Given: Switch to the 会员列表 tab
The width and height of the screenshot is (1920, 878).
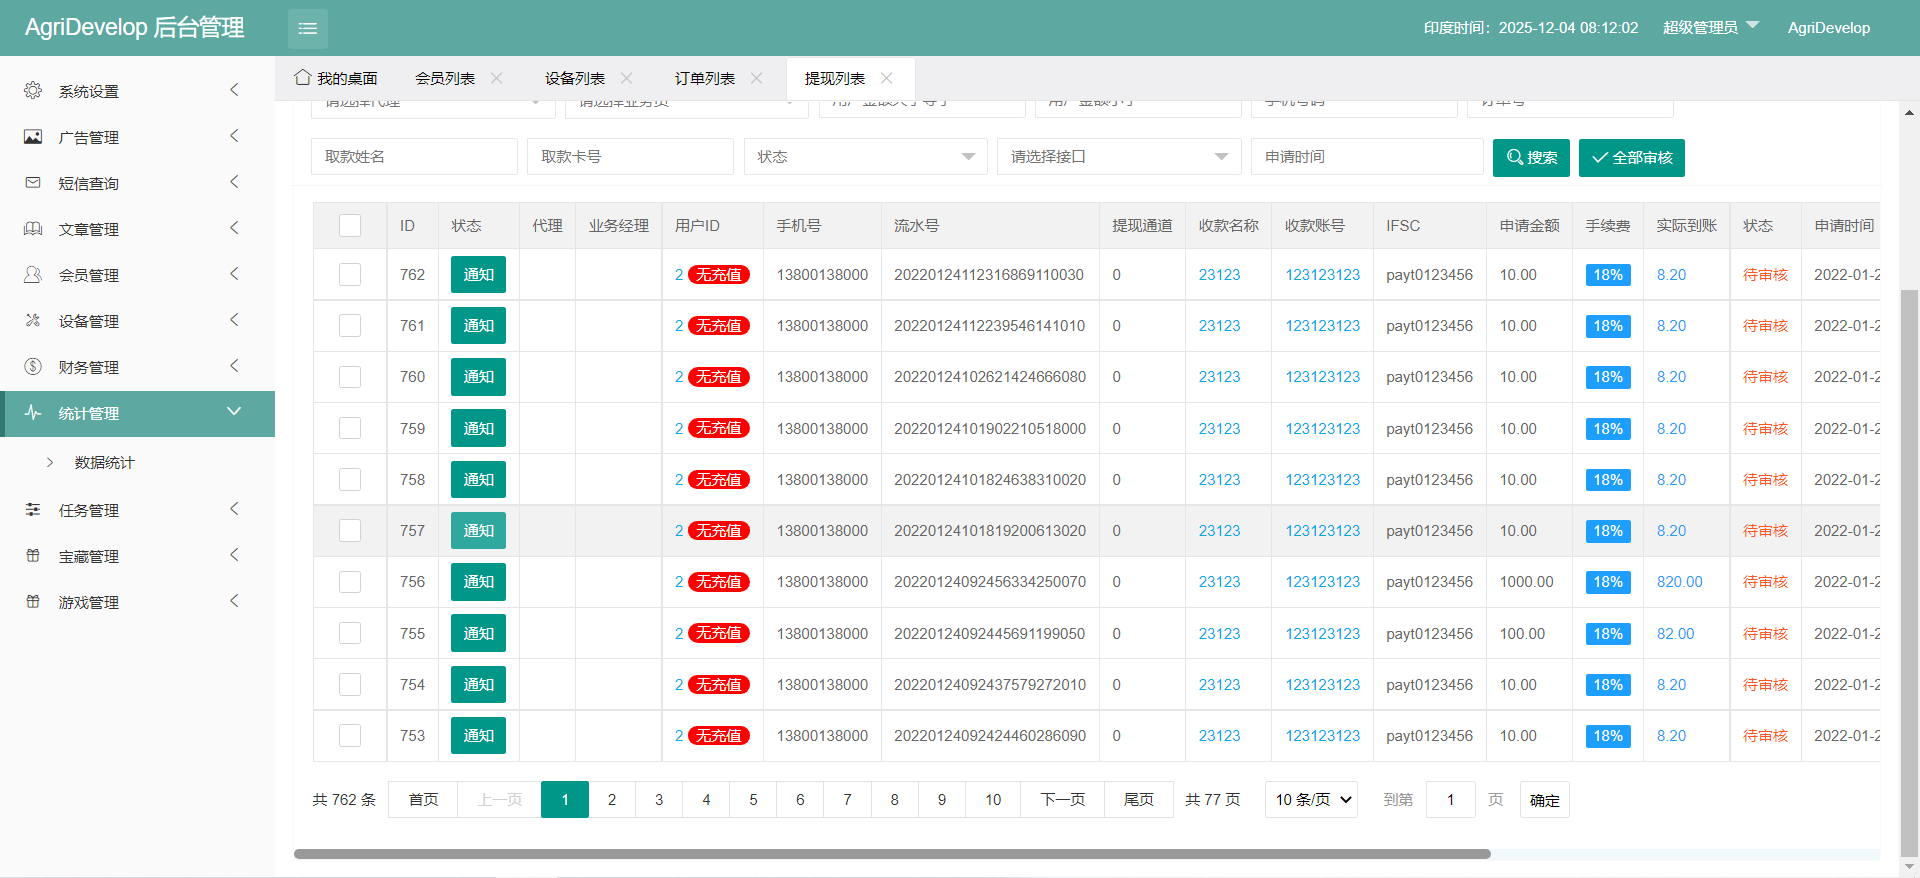Looking at the screenshot, I should 445,78.
